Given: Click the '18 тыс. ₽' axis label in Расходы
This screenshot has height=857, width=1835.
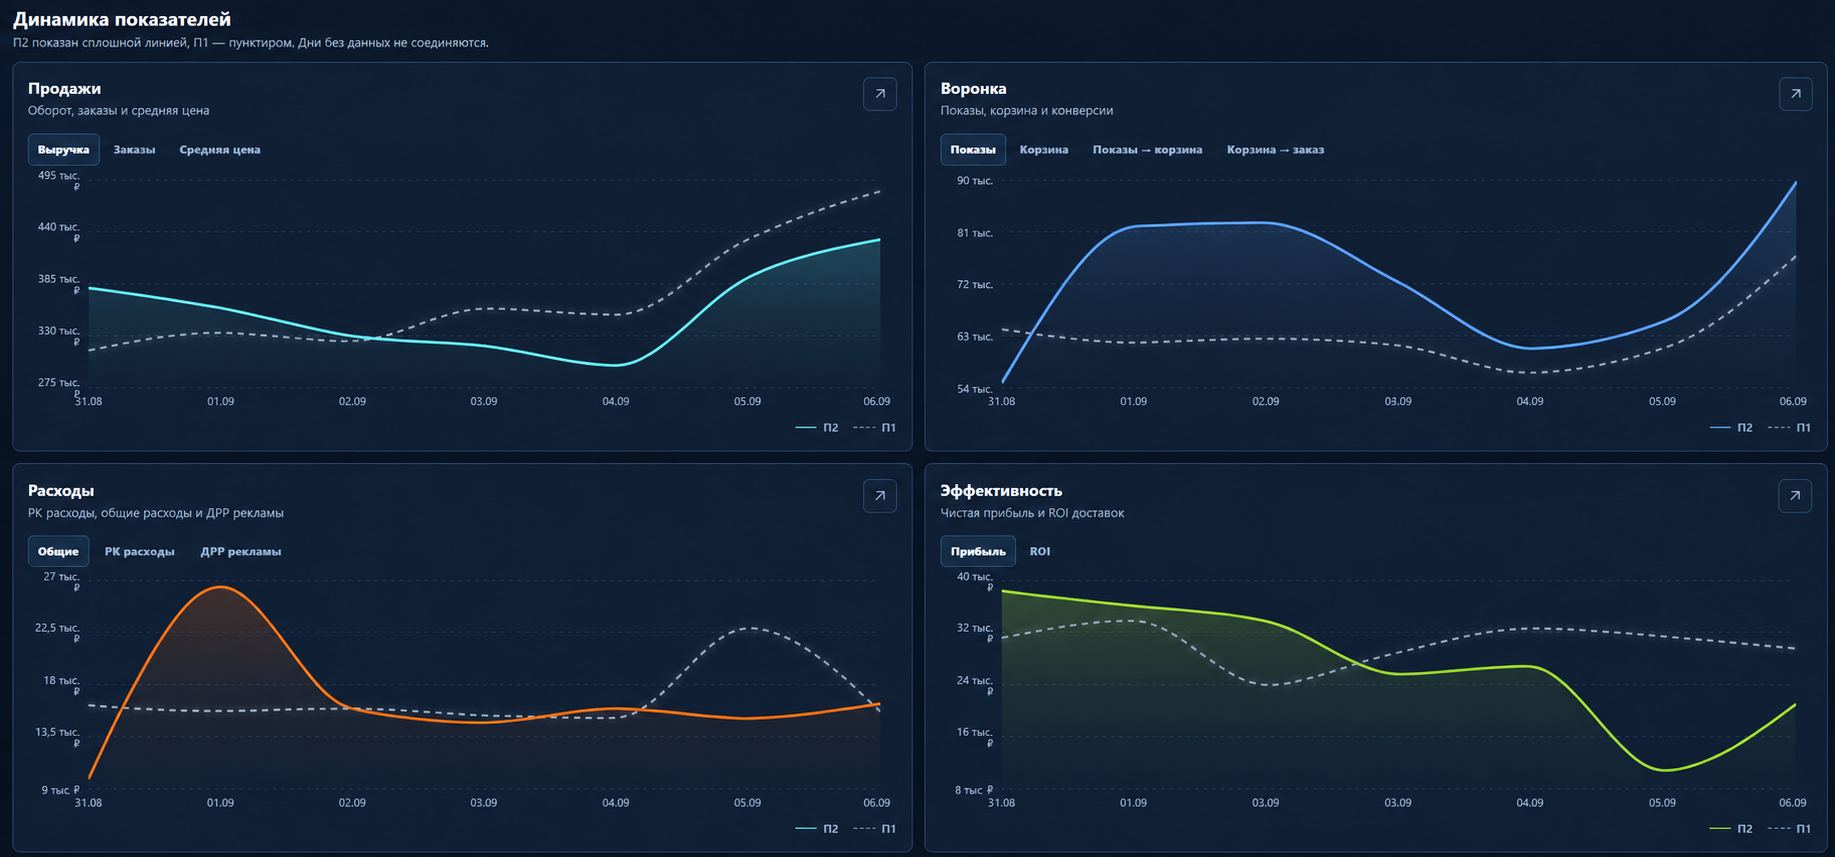Looking at the screenshot, I should [x=61, y=686].
